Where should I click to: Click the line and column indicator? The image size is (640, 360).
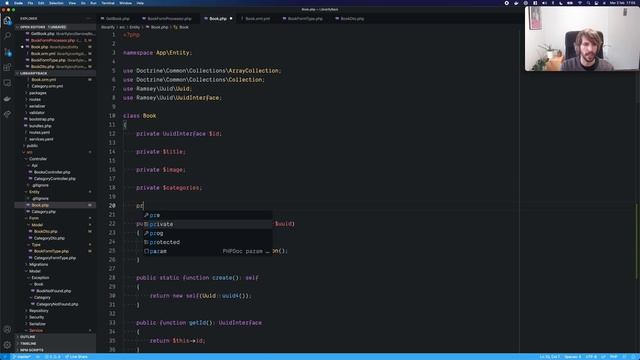[550, 357]
